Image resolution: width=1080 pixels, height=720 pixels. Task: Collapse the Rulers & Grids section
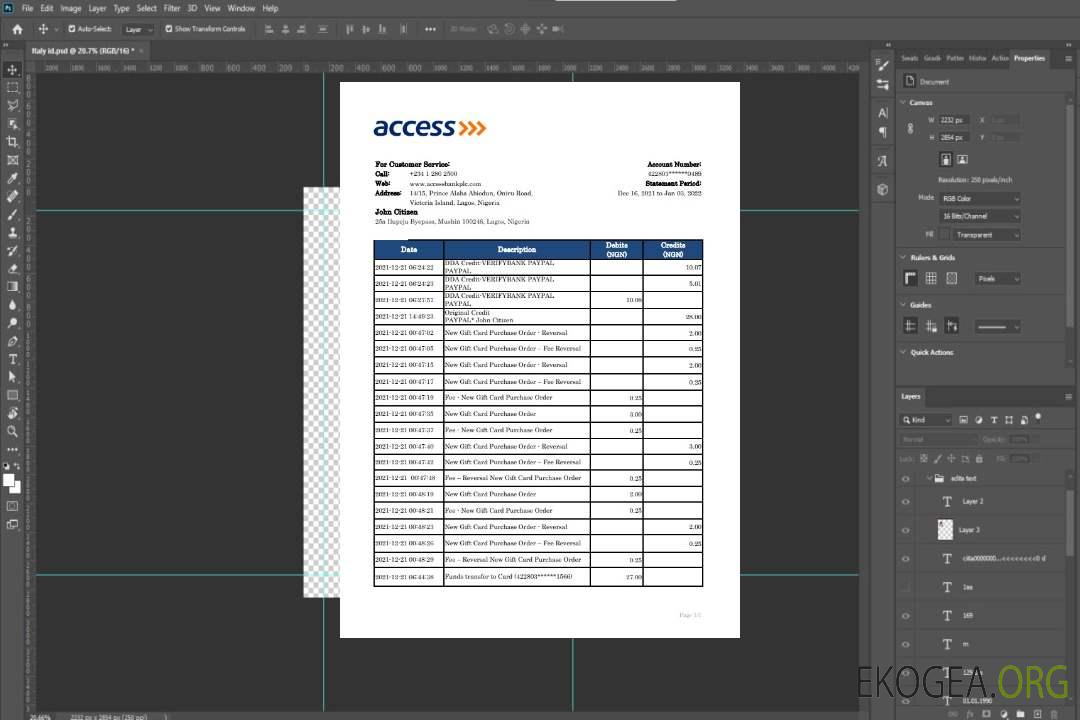(903, 258)
